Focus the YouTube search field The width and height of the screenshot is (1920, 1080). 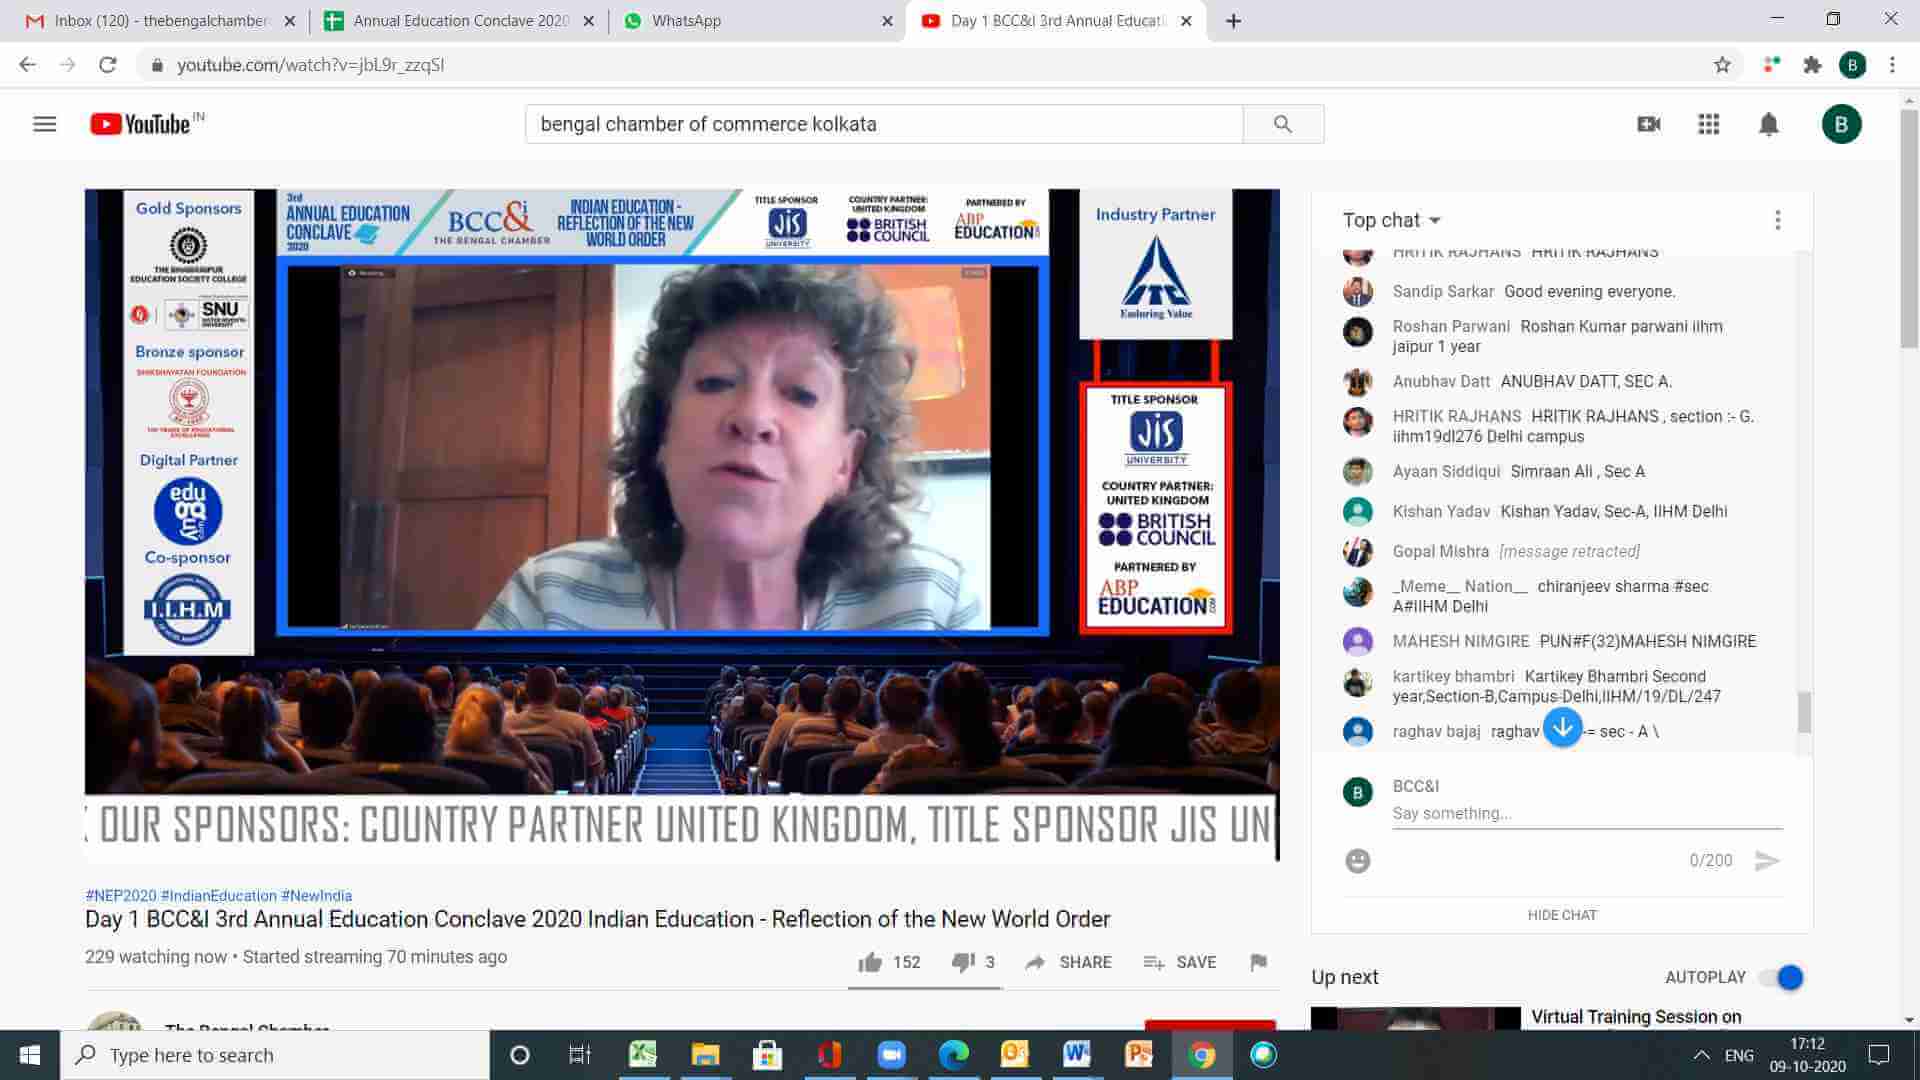point(884,124)
